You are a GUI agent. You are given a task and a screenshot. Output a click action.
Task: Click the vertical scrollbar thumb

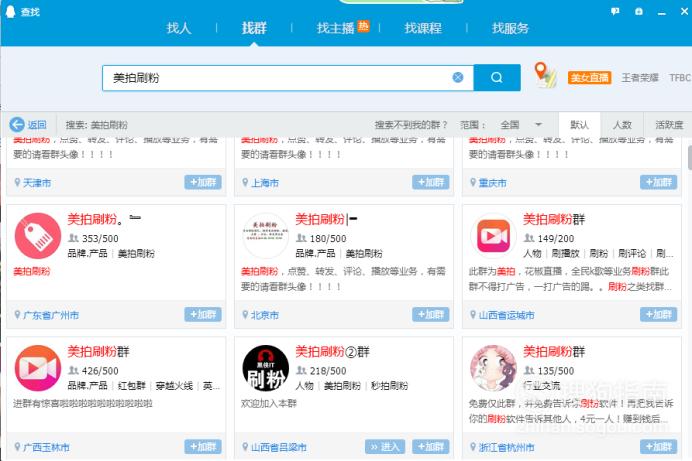689,157
